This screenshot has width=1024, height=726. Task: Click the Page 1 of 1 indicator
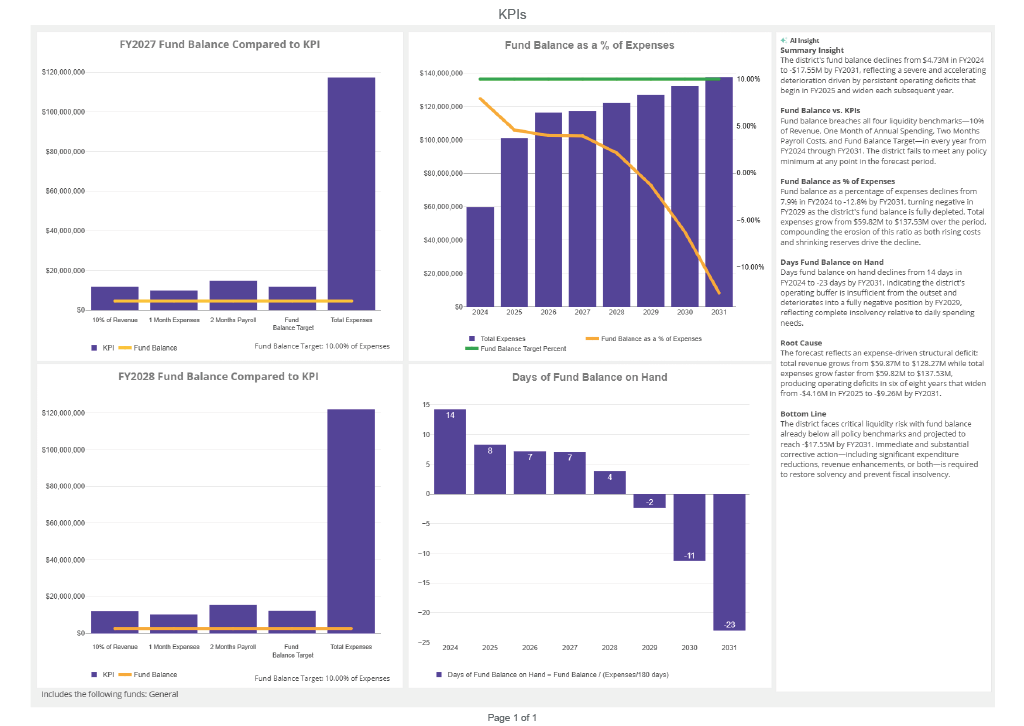pos(512,718)
